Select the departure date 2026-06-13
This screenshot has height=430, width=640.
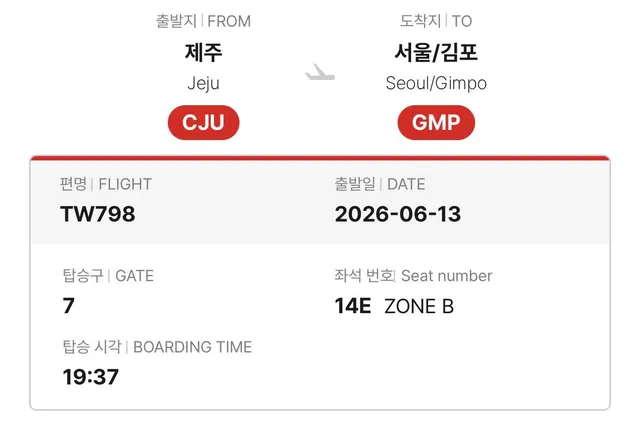pyautogui.click(x=398, y=214)
